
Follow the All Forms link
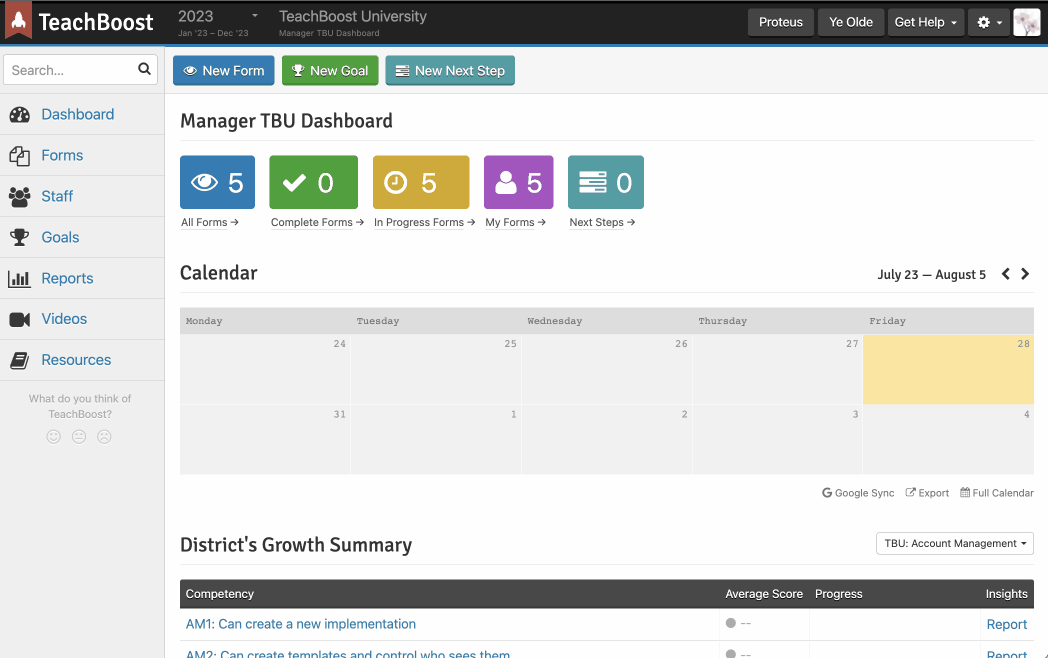pos(209,222)
